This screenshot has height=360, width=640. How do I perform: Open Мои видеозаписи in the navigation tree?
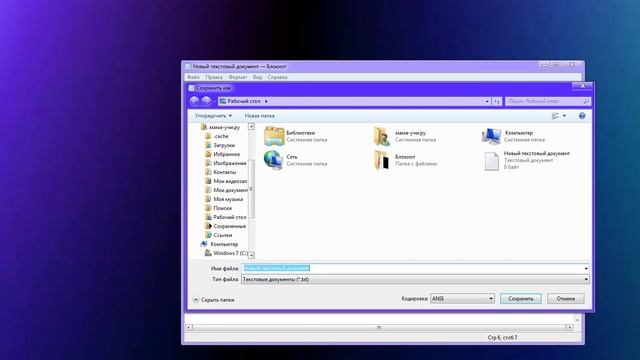[226, 181]
